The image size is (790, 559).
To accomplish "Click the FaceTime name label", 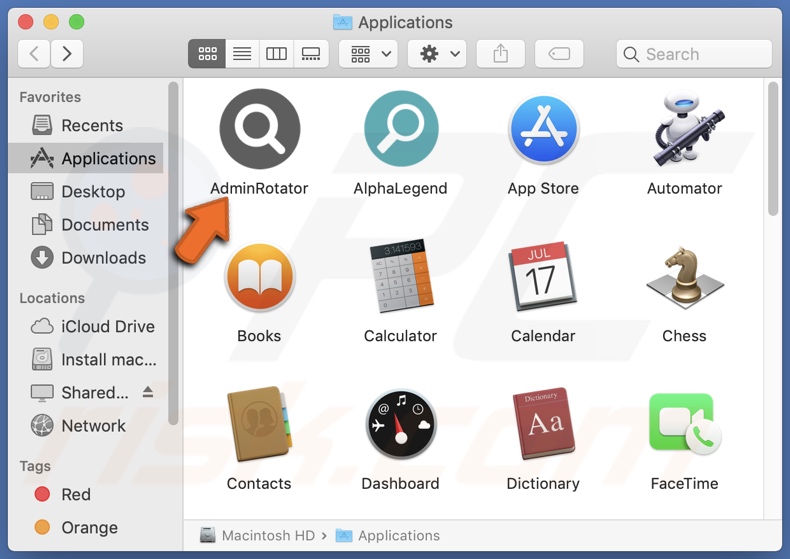I will [x=685, y=483].
